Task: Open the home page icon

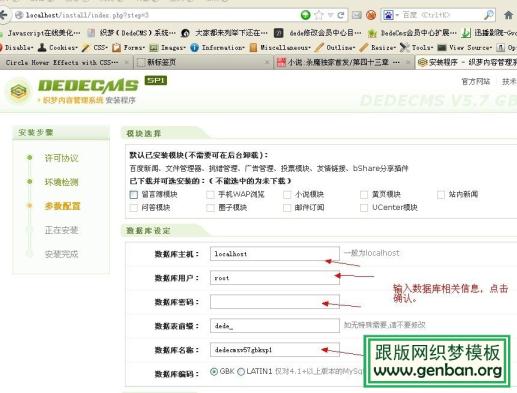Action: pos(508,15)
